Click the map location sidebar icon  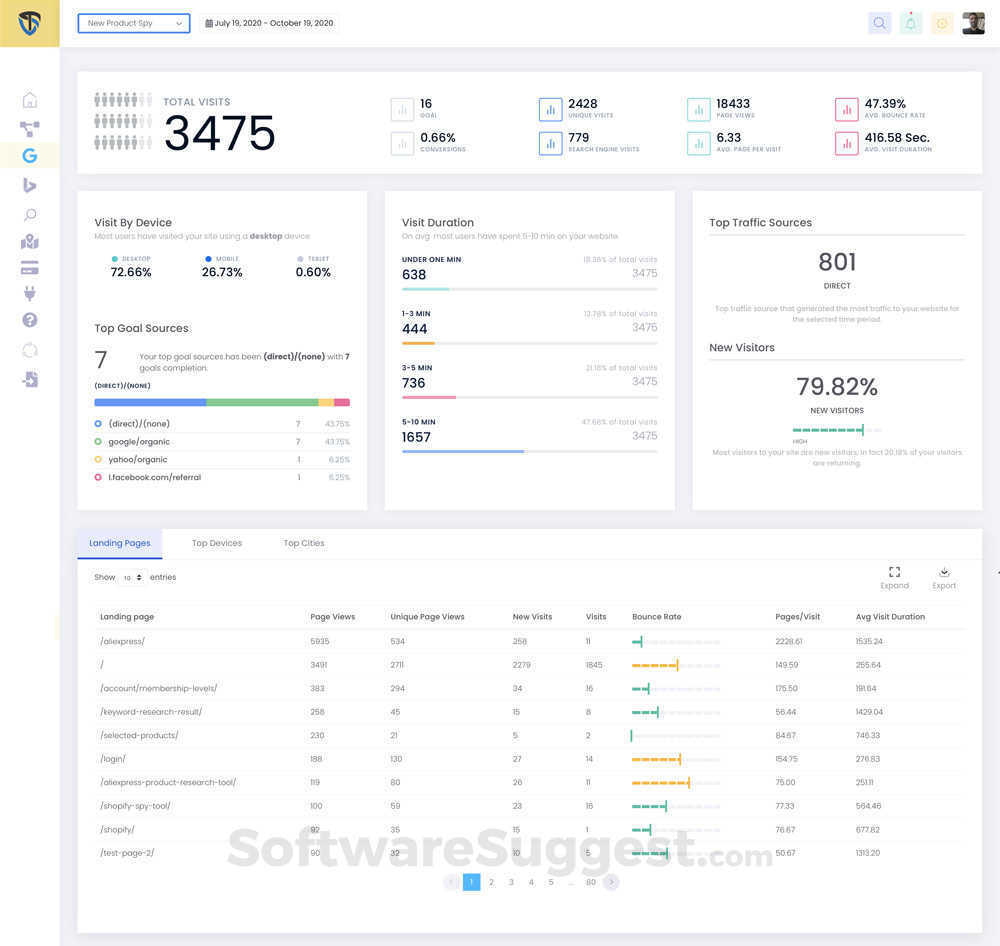(x=29, y=242)
